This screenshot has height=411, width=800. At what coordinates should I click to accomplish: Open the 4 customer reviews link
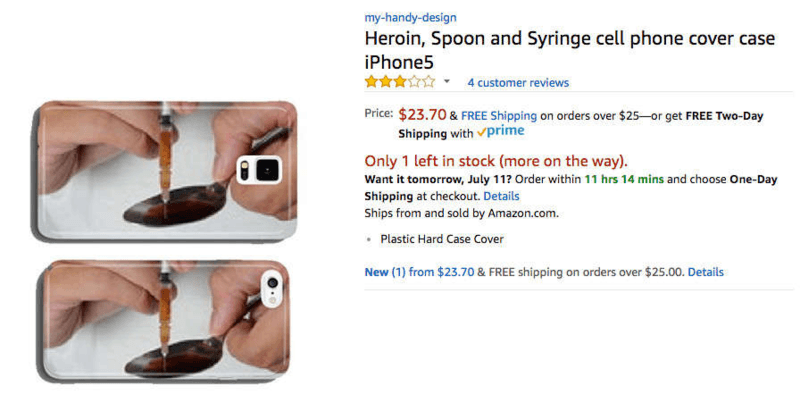(x=517, y=82)
